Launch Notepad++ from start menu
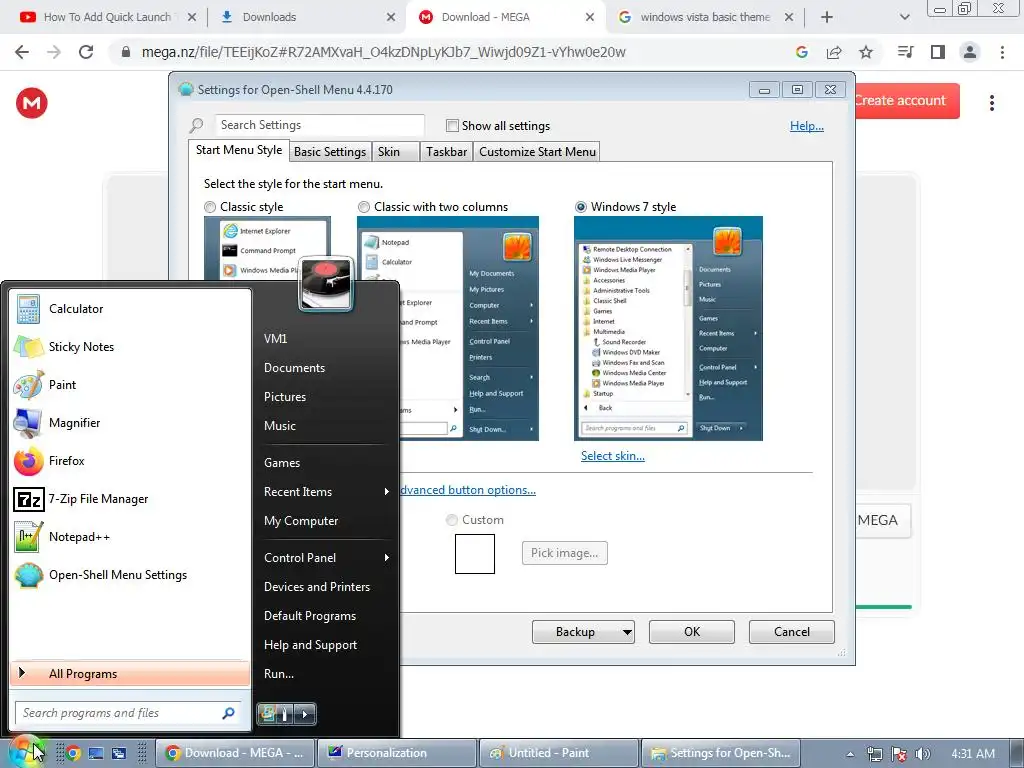Screen dimensions: 1024x768 (130, 537)
